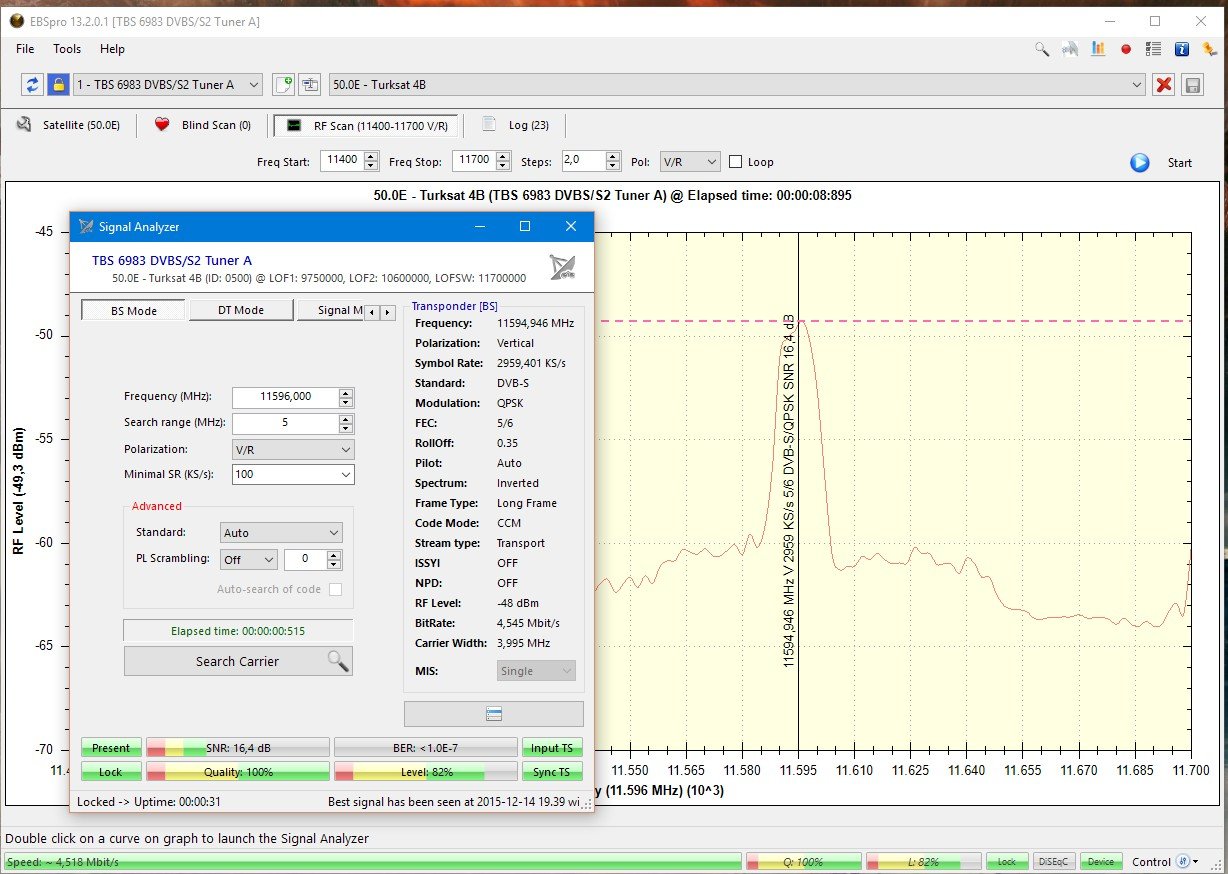Check Auto-search of code option
This screenshot has height=874, width=1228.
tap(334, 589)
